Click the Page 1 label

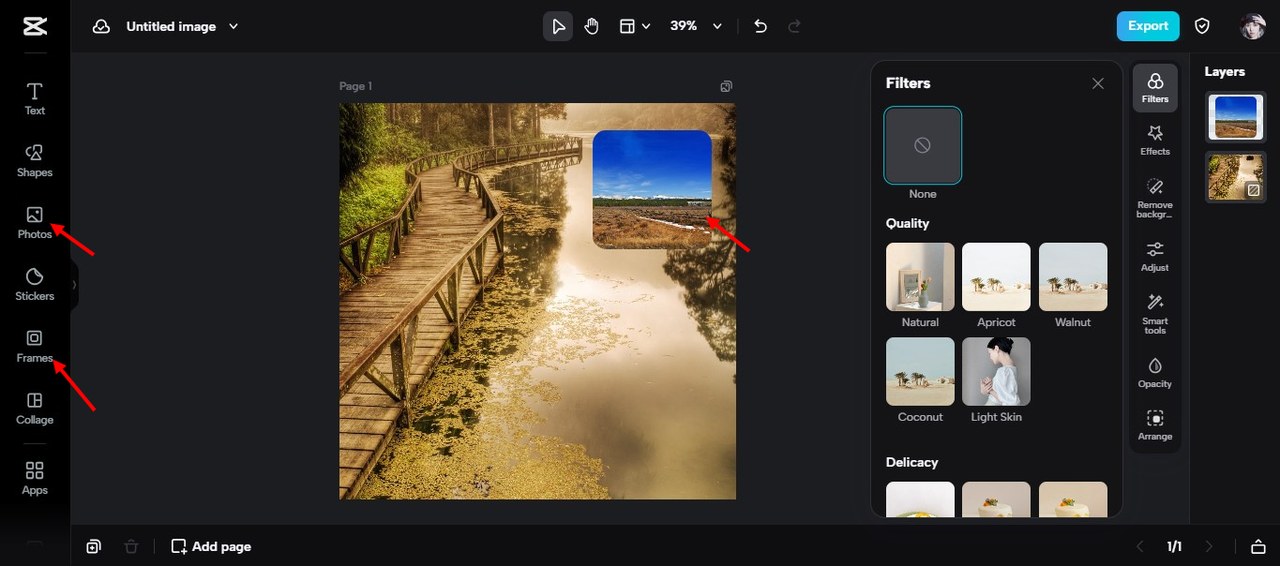tap(355, 86)
